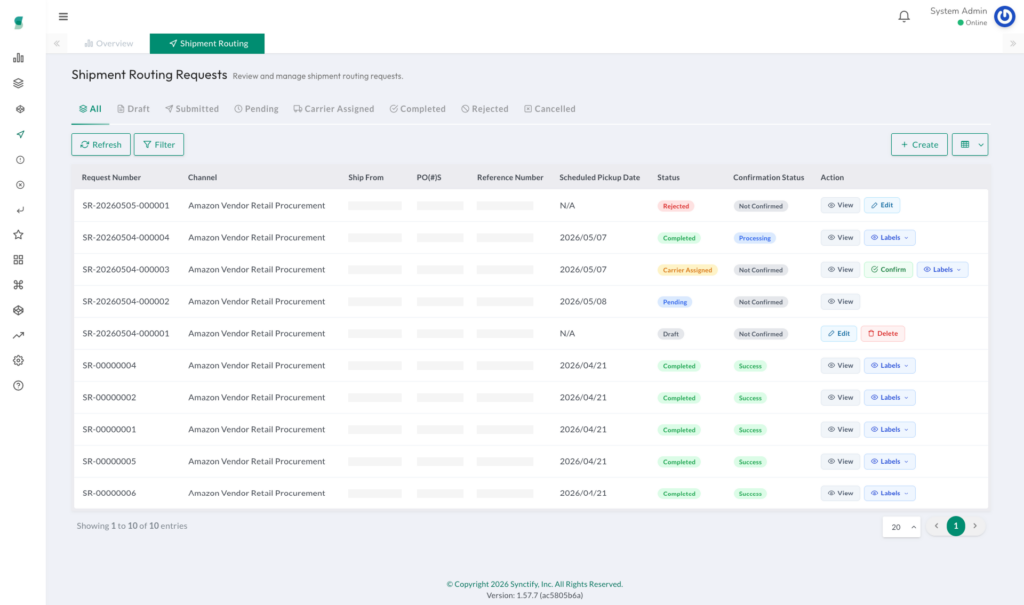
Task: Click the Refresh button
Action: tap(101, 144)
